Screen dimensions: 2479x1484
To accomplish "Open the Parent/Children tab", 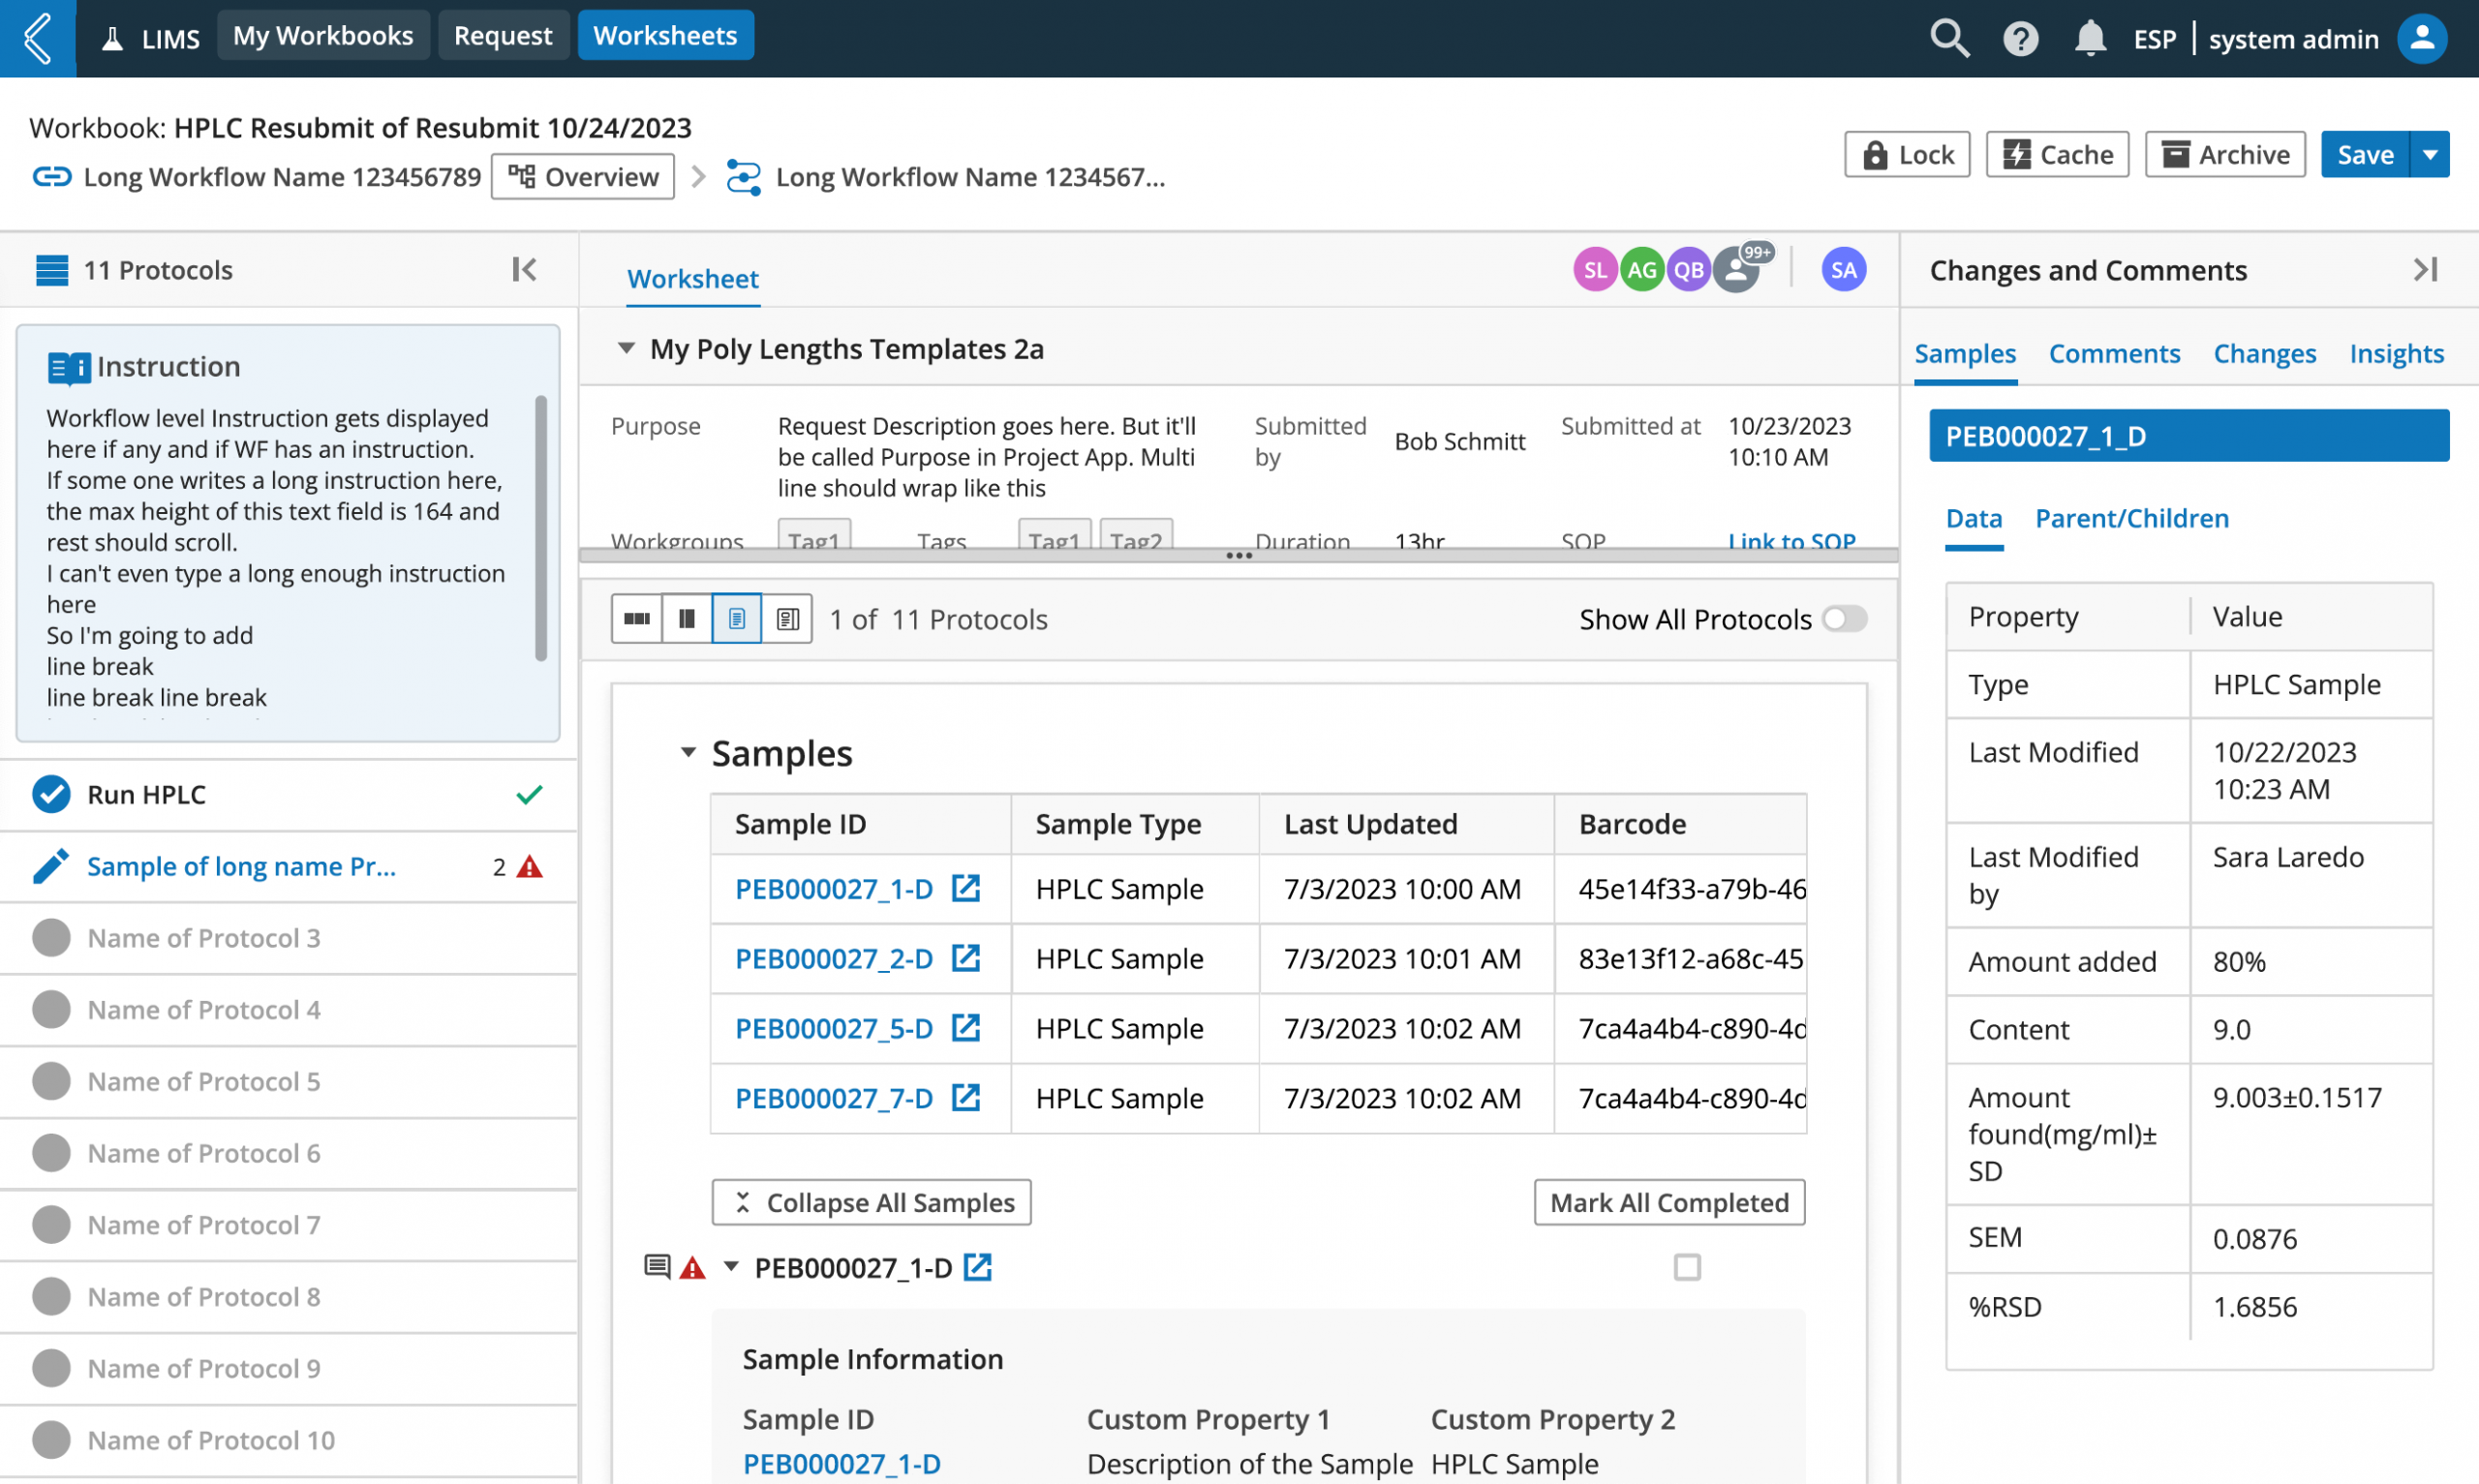I will [2131, 518].
